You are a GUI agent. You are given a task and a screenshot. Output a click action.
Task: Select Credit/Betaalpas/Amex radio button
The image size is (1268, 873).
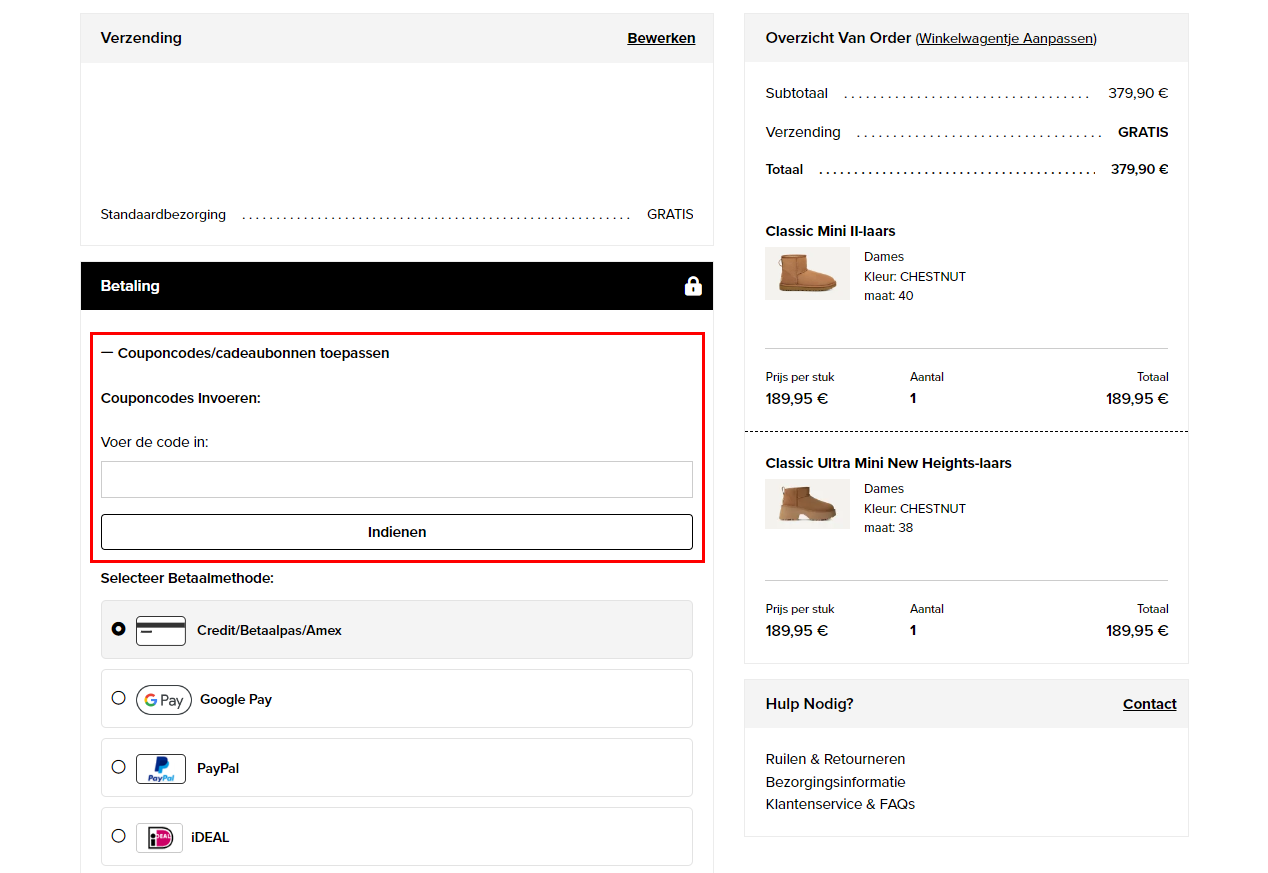coord(119,630)
